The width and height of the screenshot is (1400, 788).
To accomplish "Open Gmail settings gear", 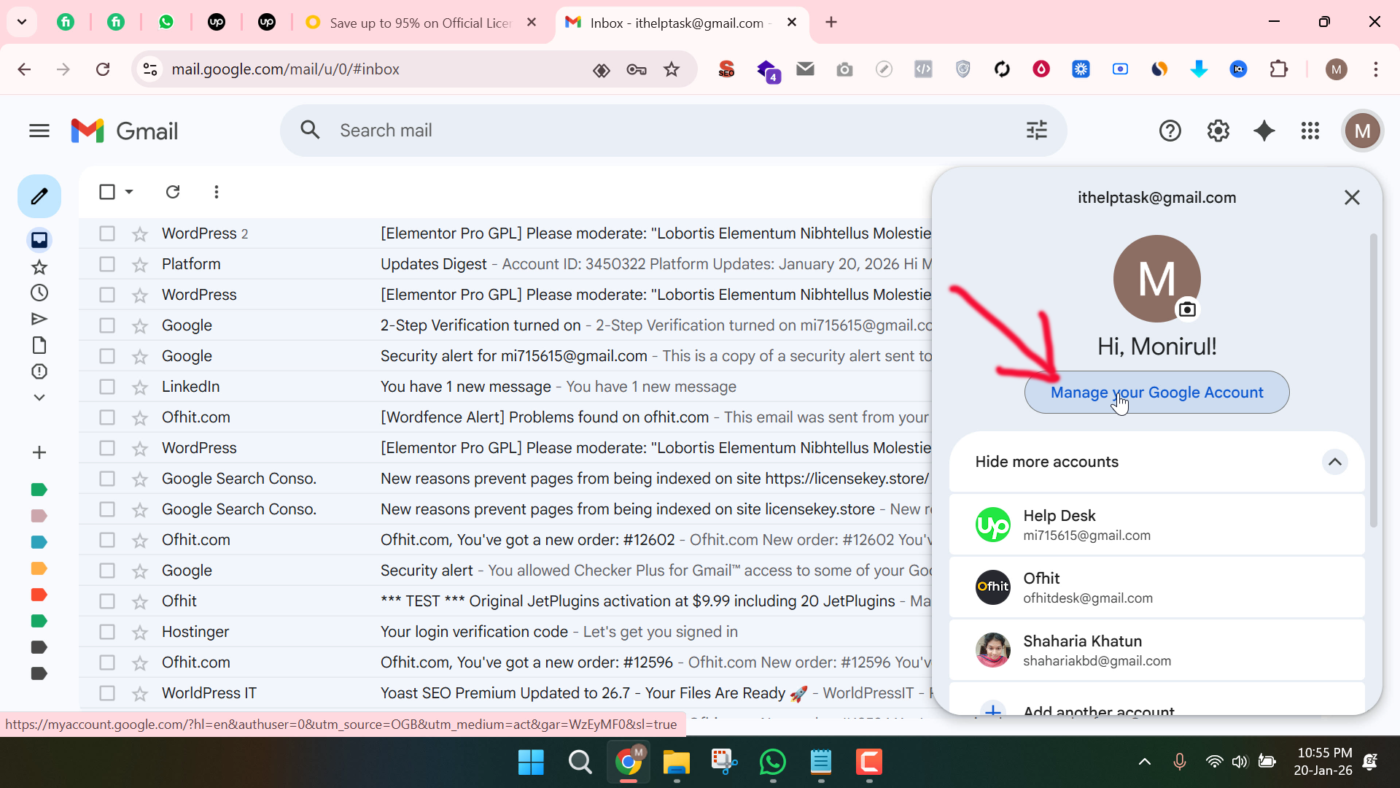I will point(1217,130).
